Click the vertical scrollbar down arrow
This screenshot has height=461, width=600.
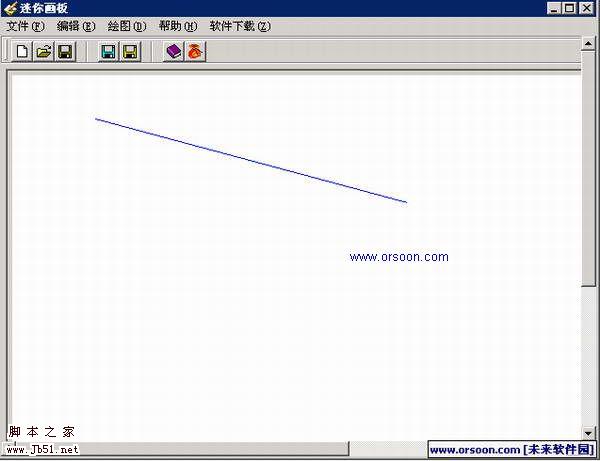coord(588,433)
